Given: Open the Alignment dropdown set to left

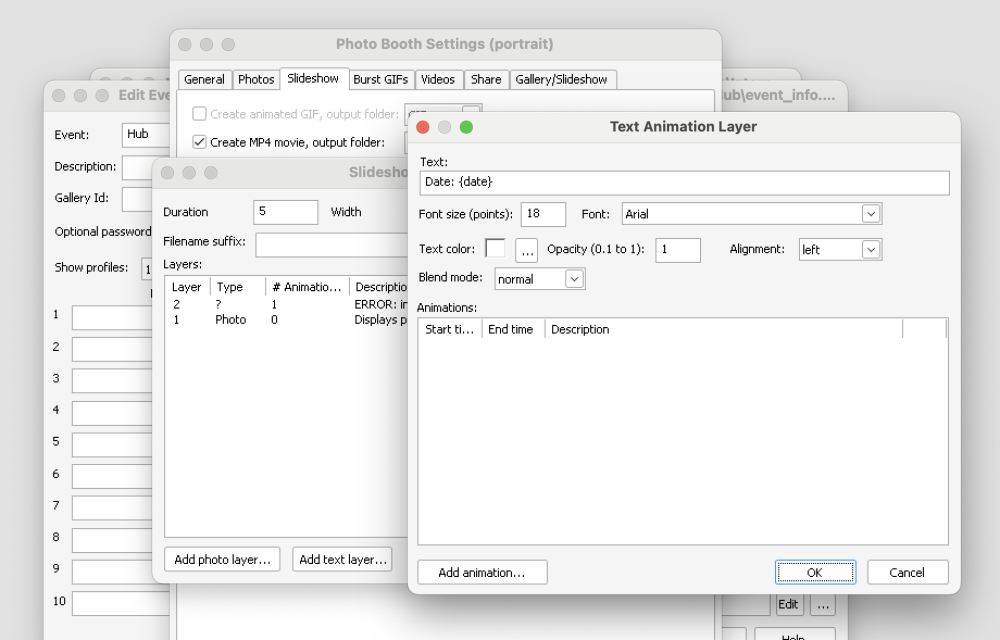Looking at the screenshot, I should coord(870,250).
